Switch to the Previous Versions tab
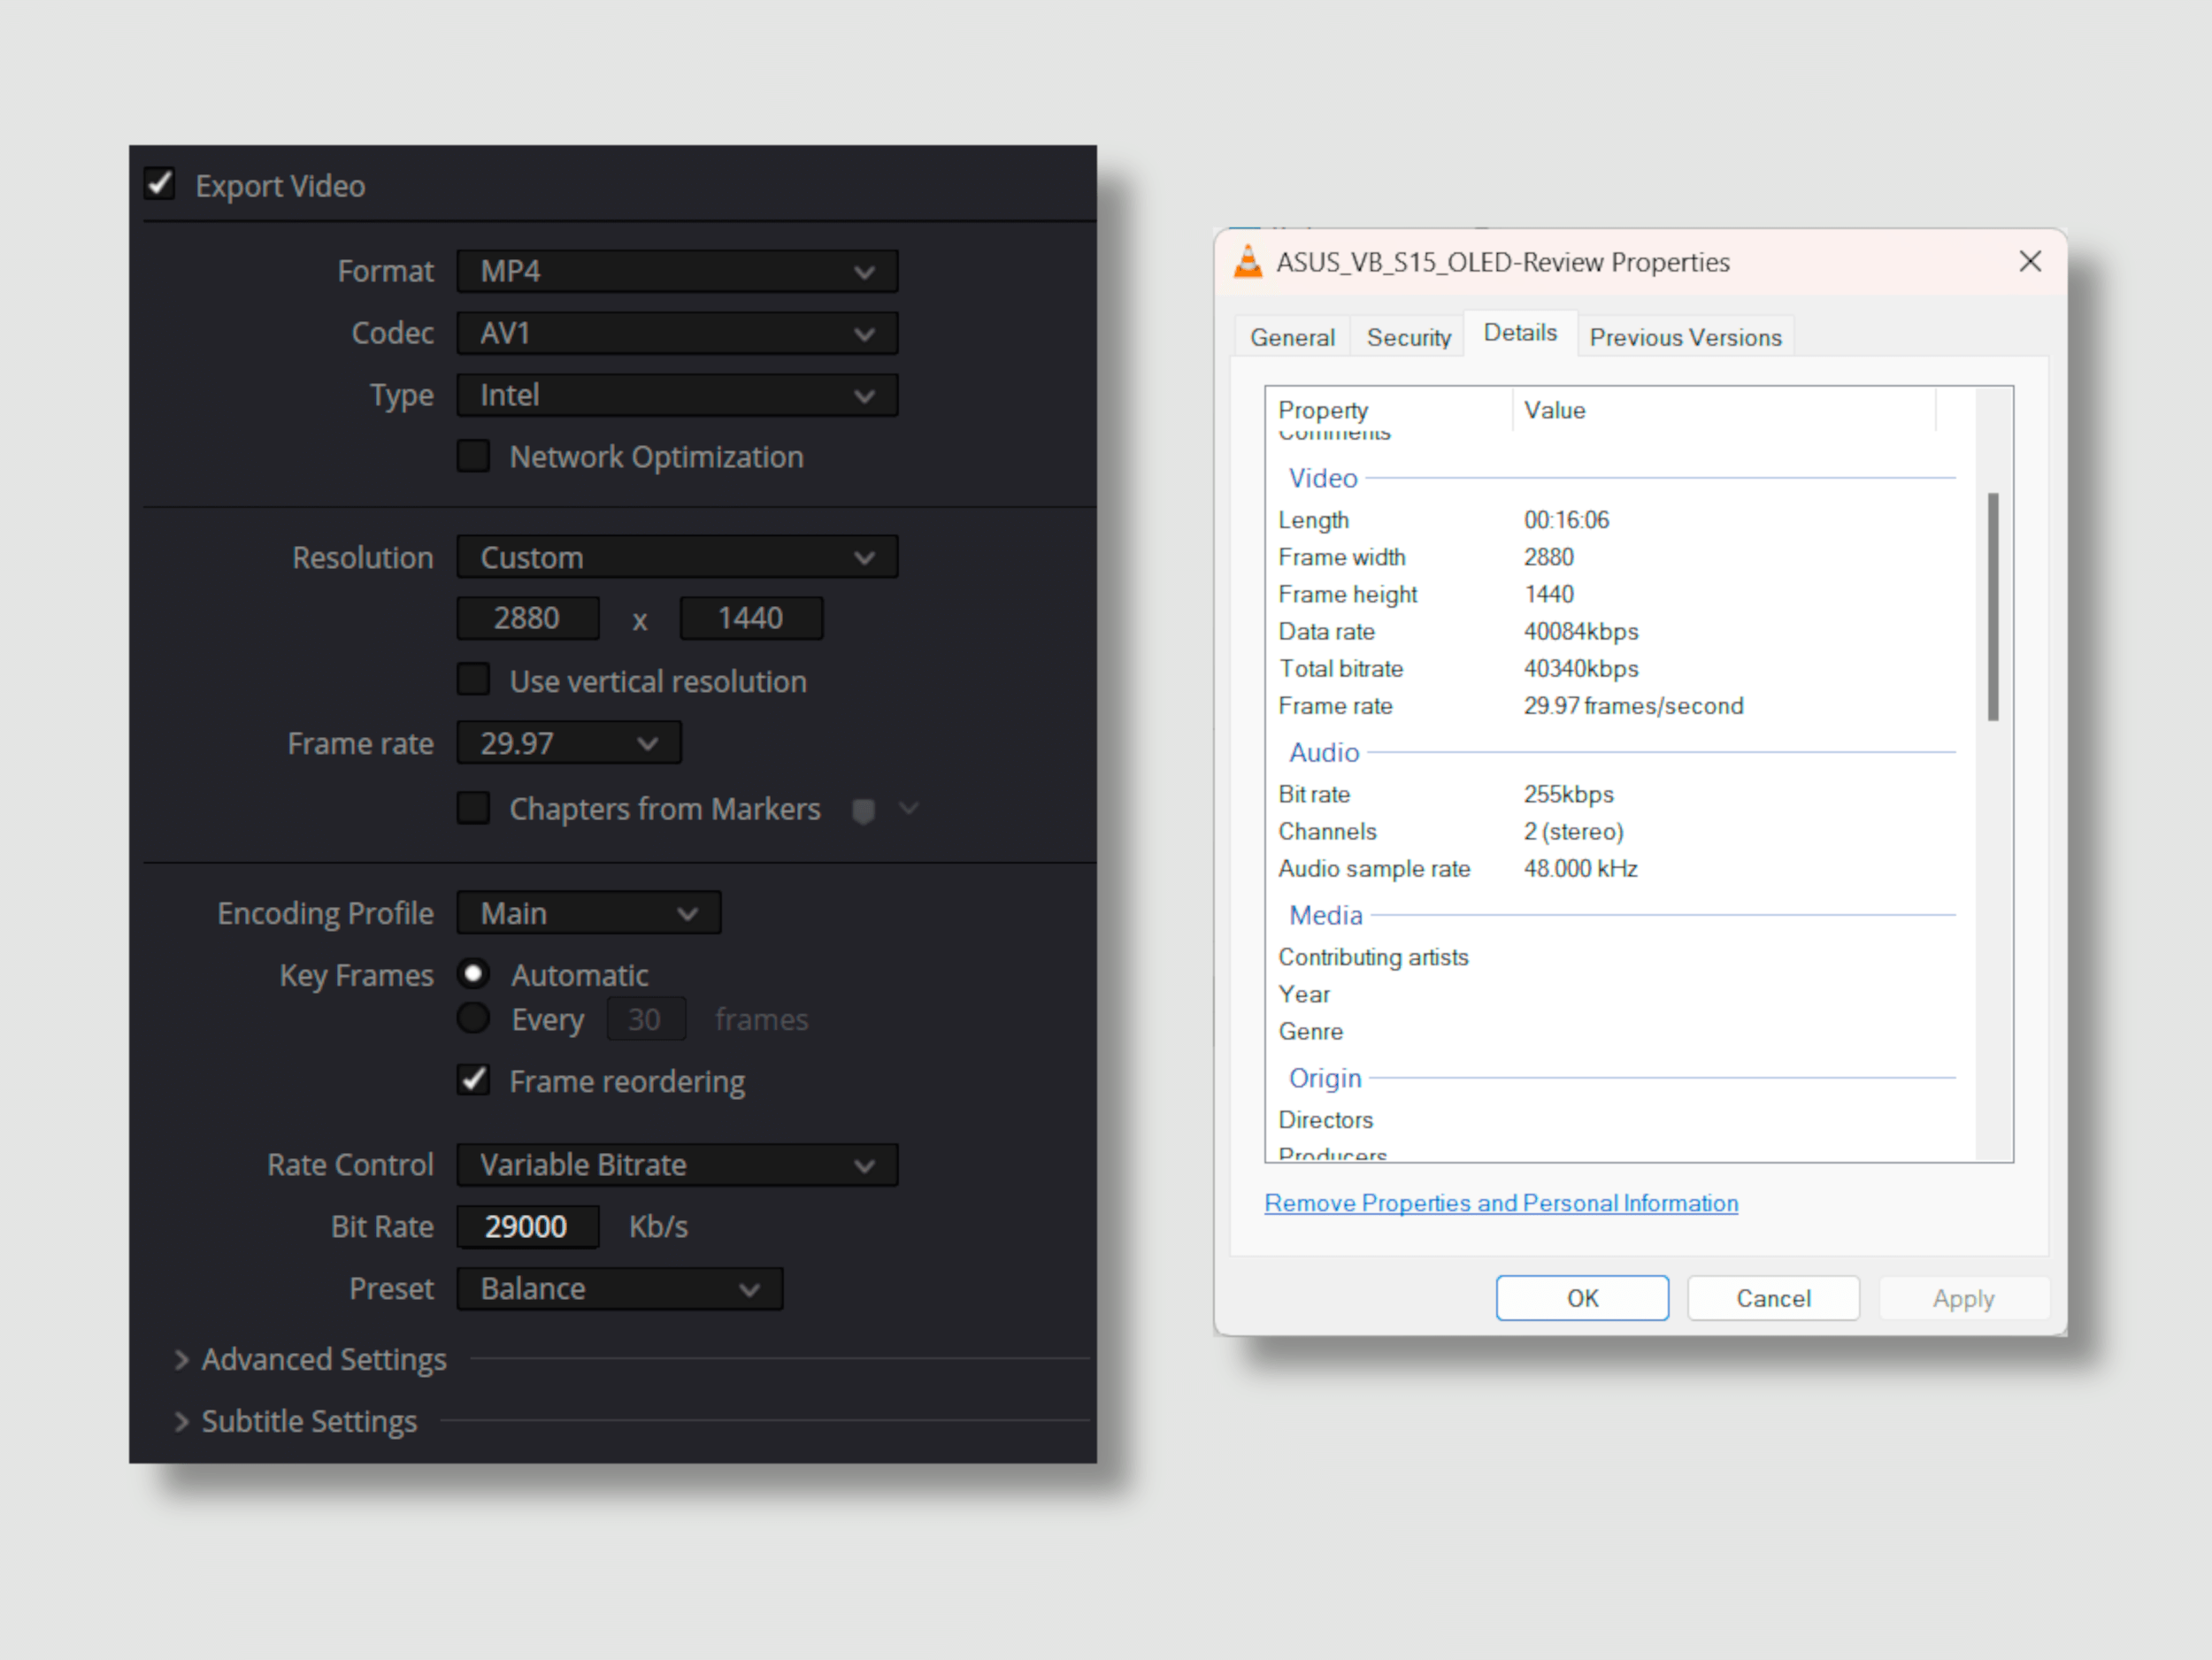The height and width of the screenshot is (1660, 2212). [x=1685, y=338]
